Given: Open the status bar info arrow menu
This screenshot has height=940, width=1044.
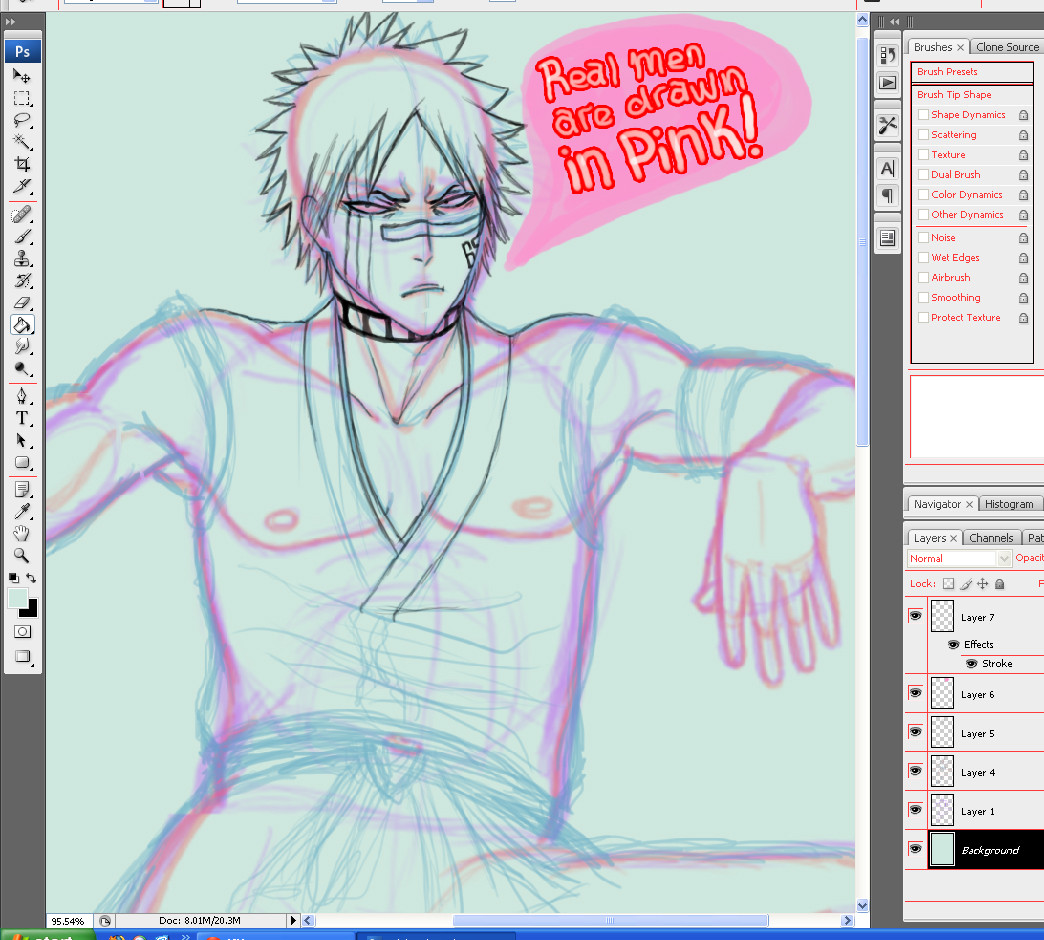Looking at the screenshot, I should click(x=292, y=921).
